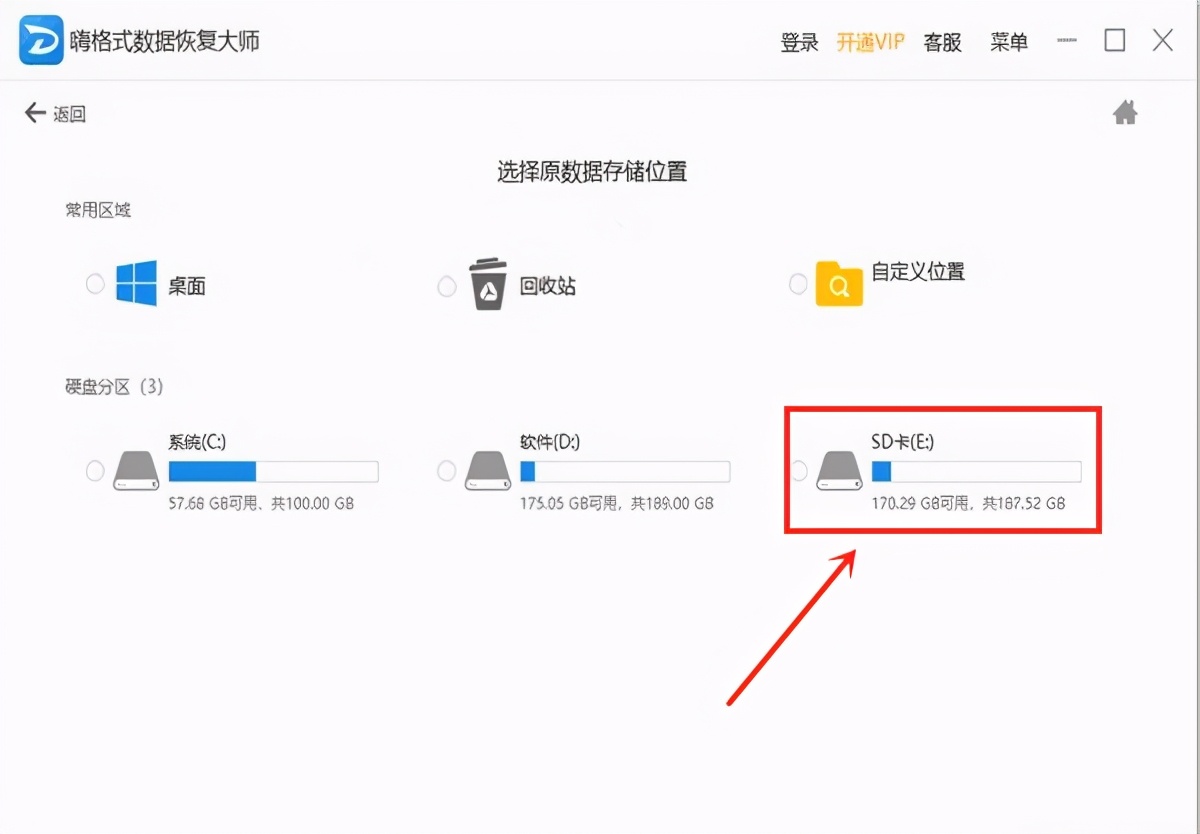Click the C: drive usage bar

pyautogui.click(x=275, y=470)
